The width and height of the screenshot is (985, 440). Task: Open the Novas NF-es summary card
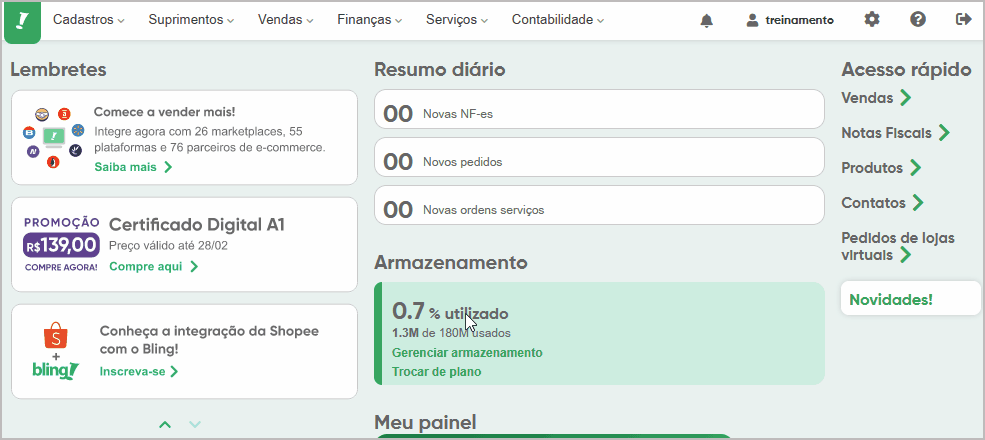click(599, 109)
